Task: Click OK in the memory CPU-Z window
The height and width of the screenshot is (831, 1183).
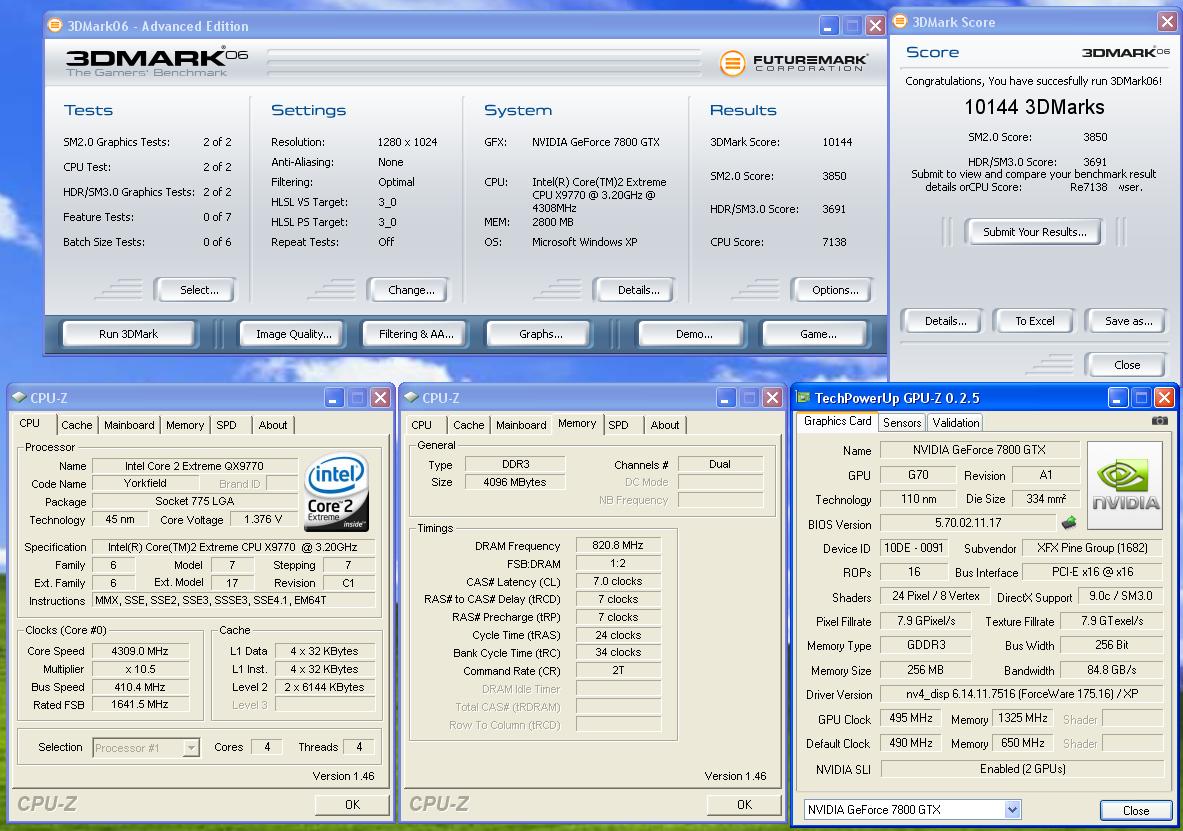Action: [744, 805]
